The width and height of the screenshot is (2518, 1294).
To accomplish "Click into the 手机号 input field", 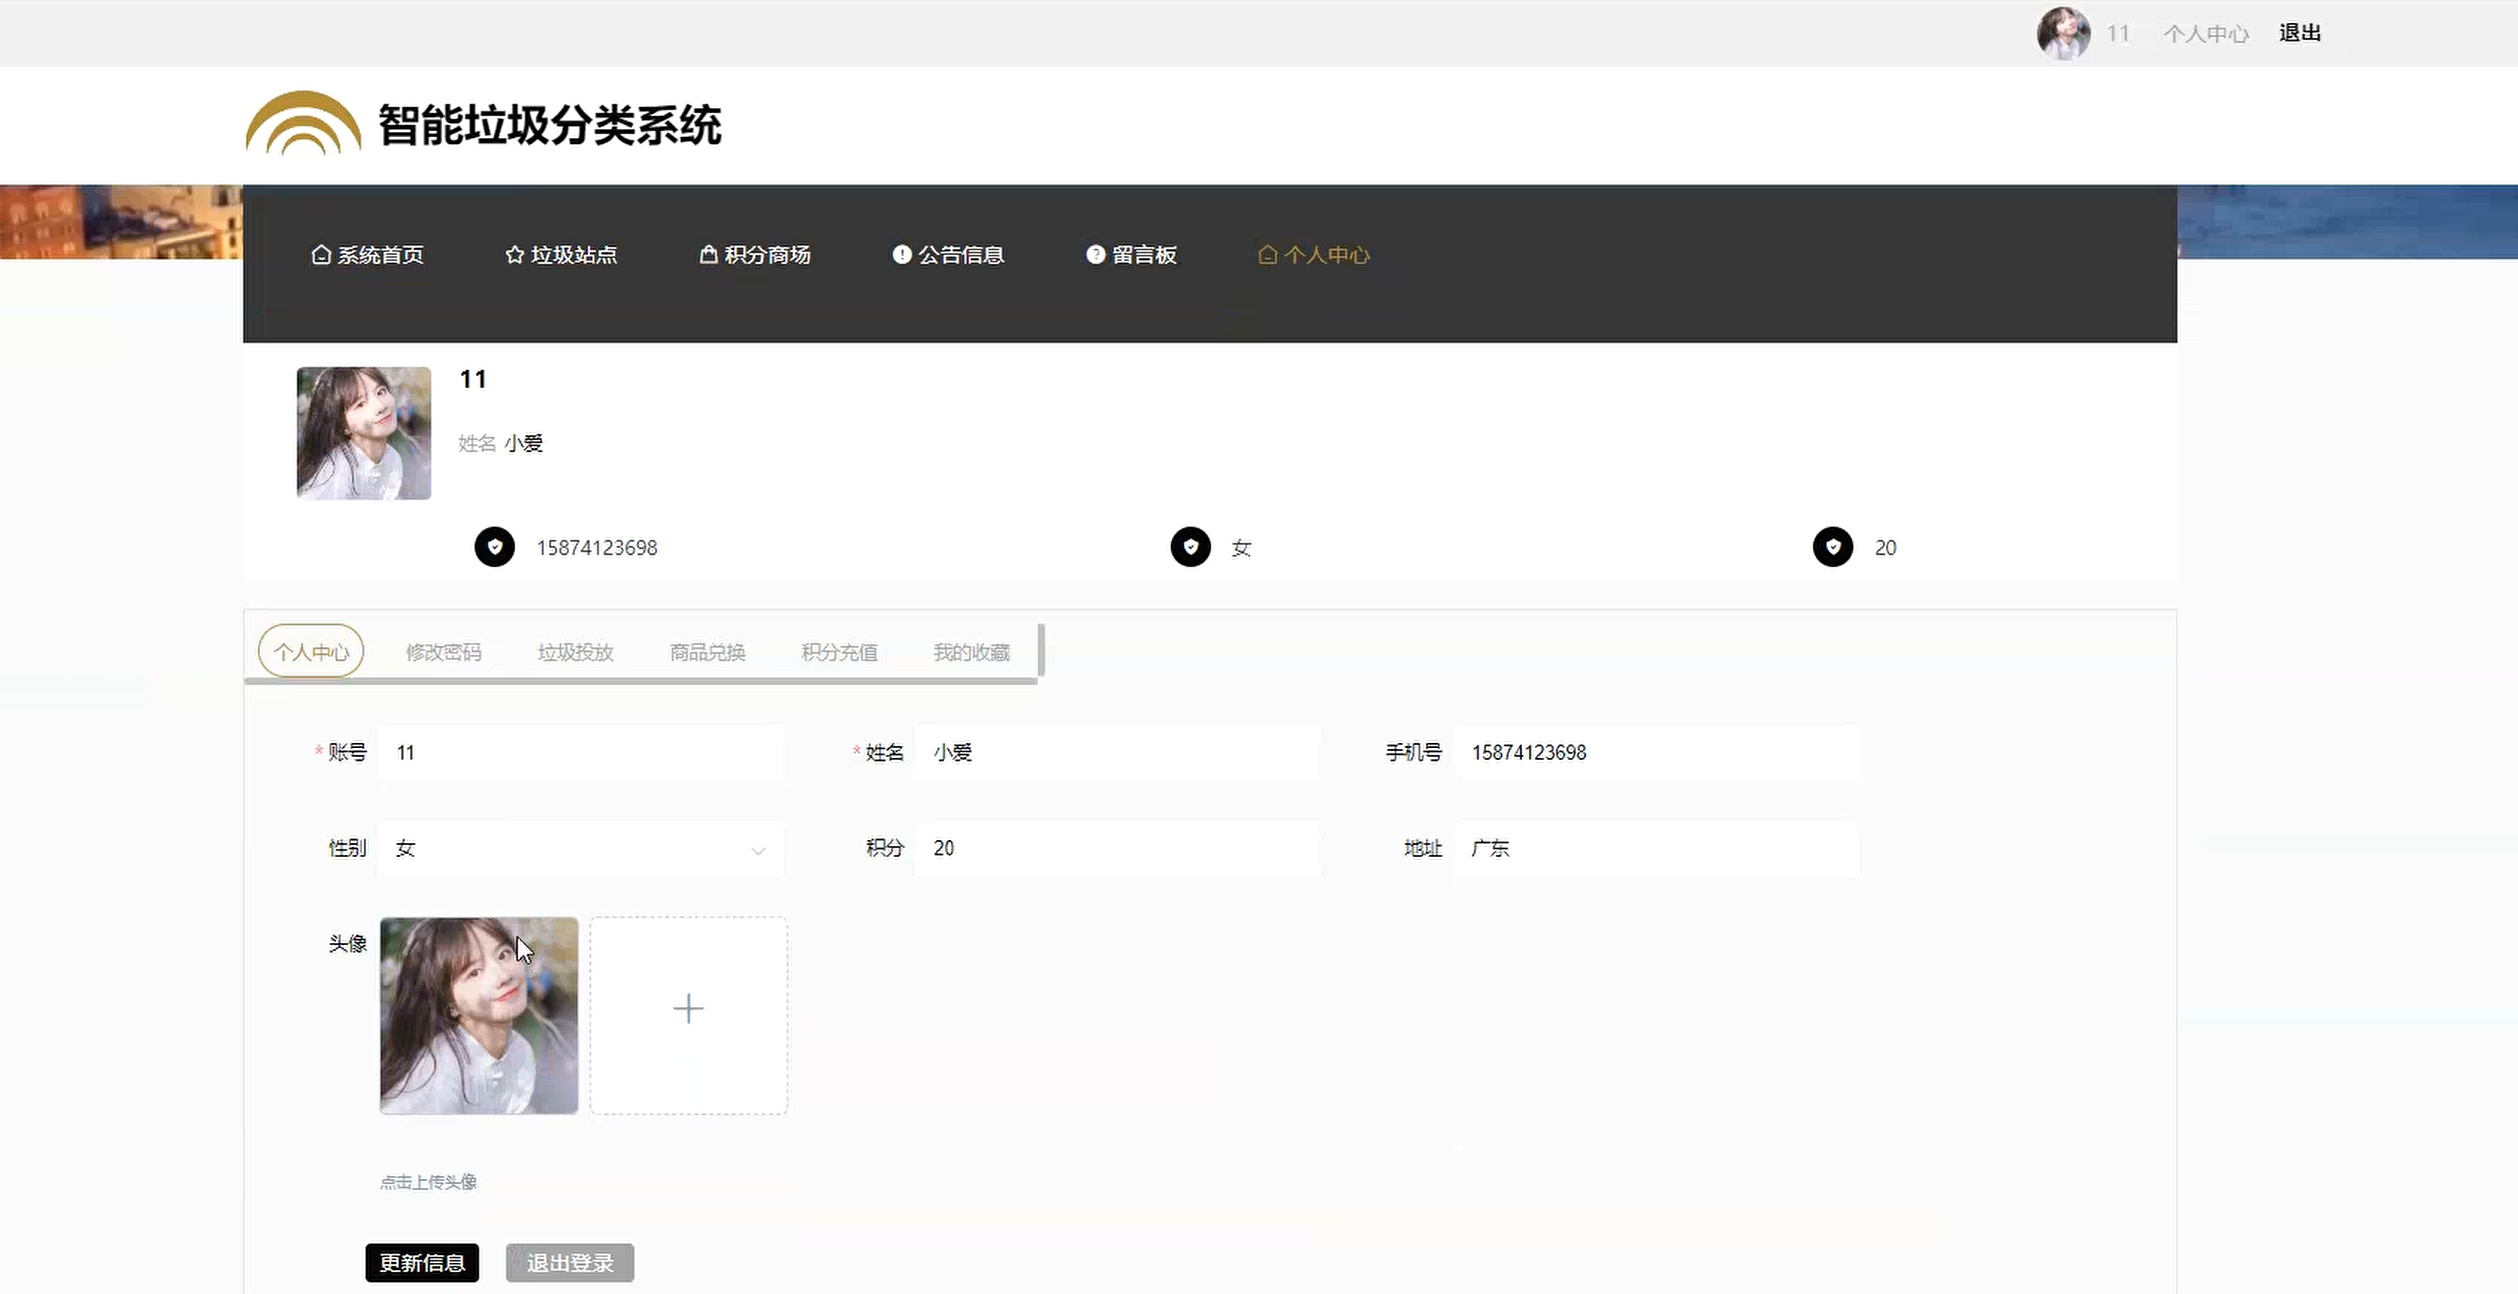I will coord(1656,752).
